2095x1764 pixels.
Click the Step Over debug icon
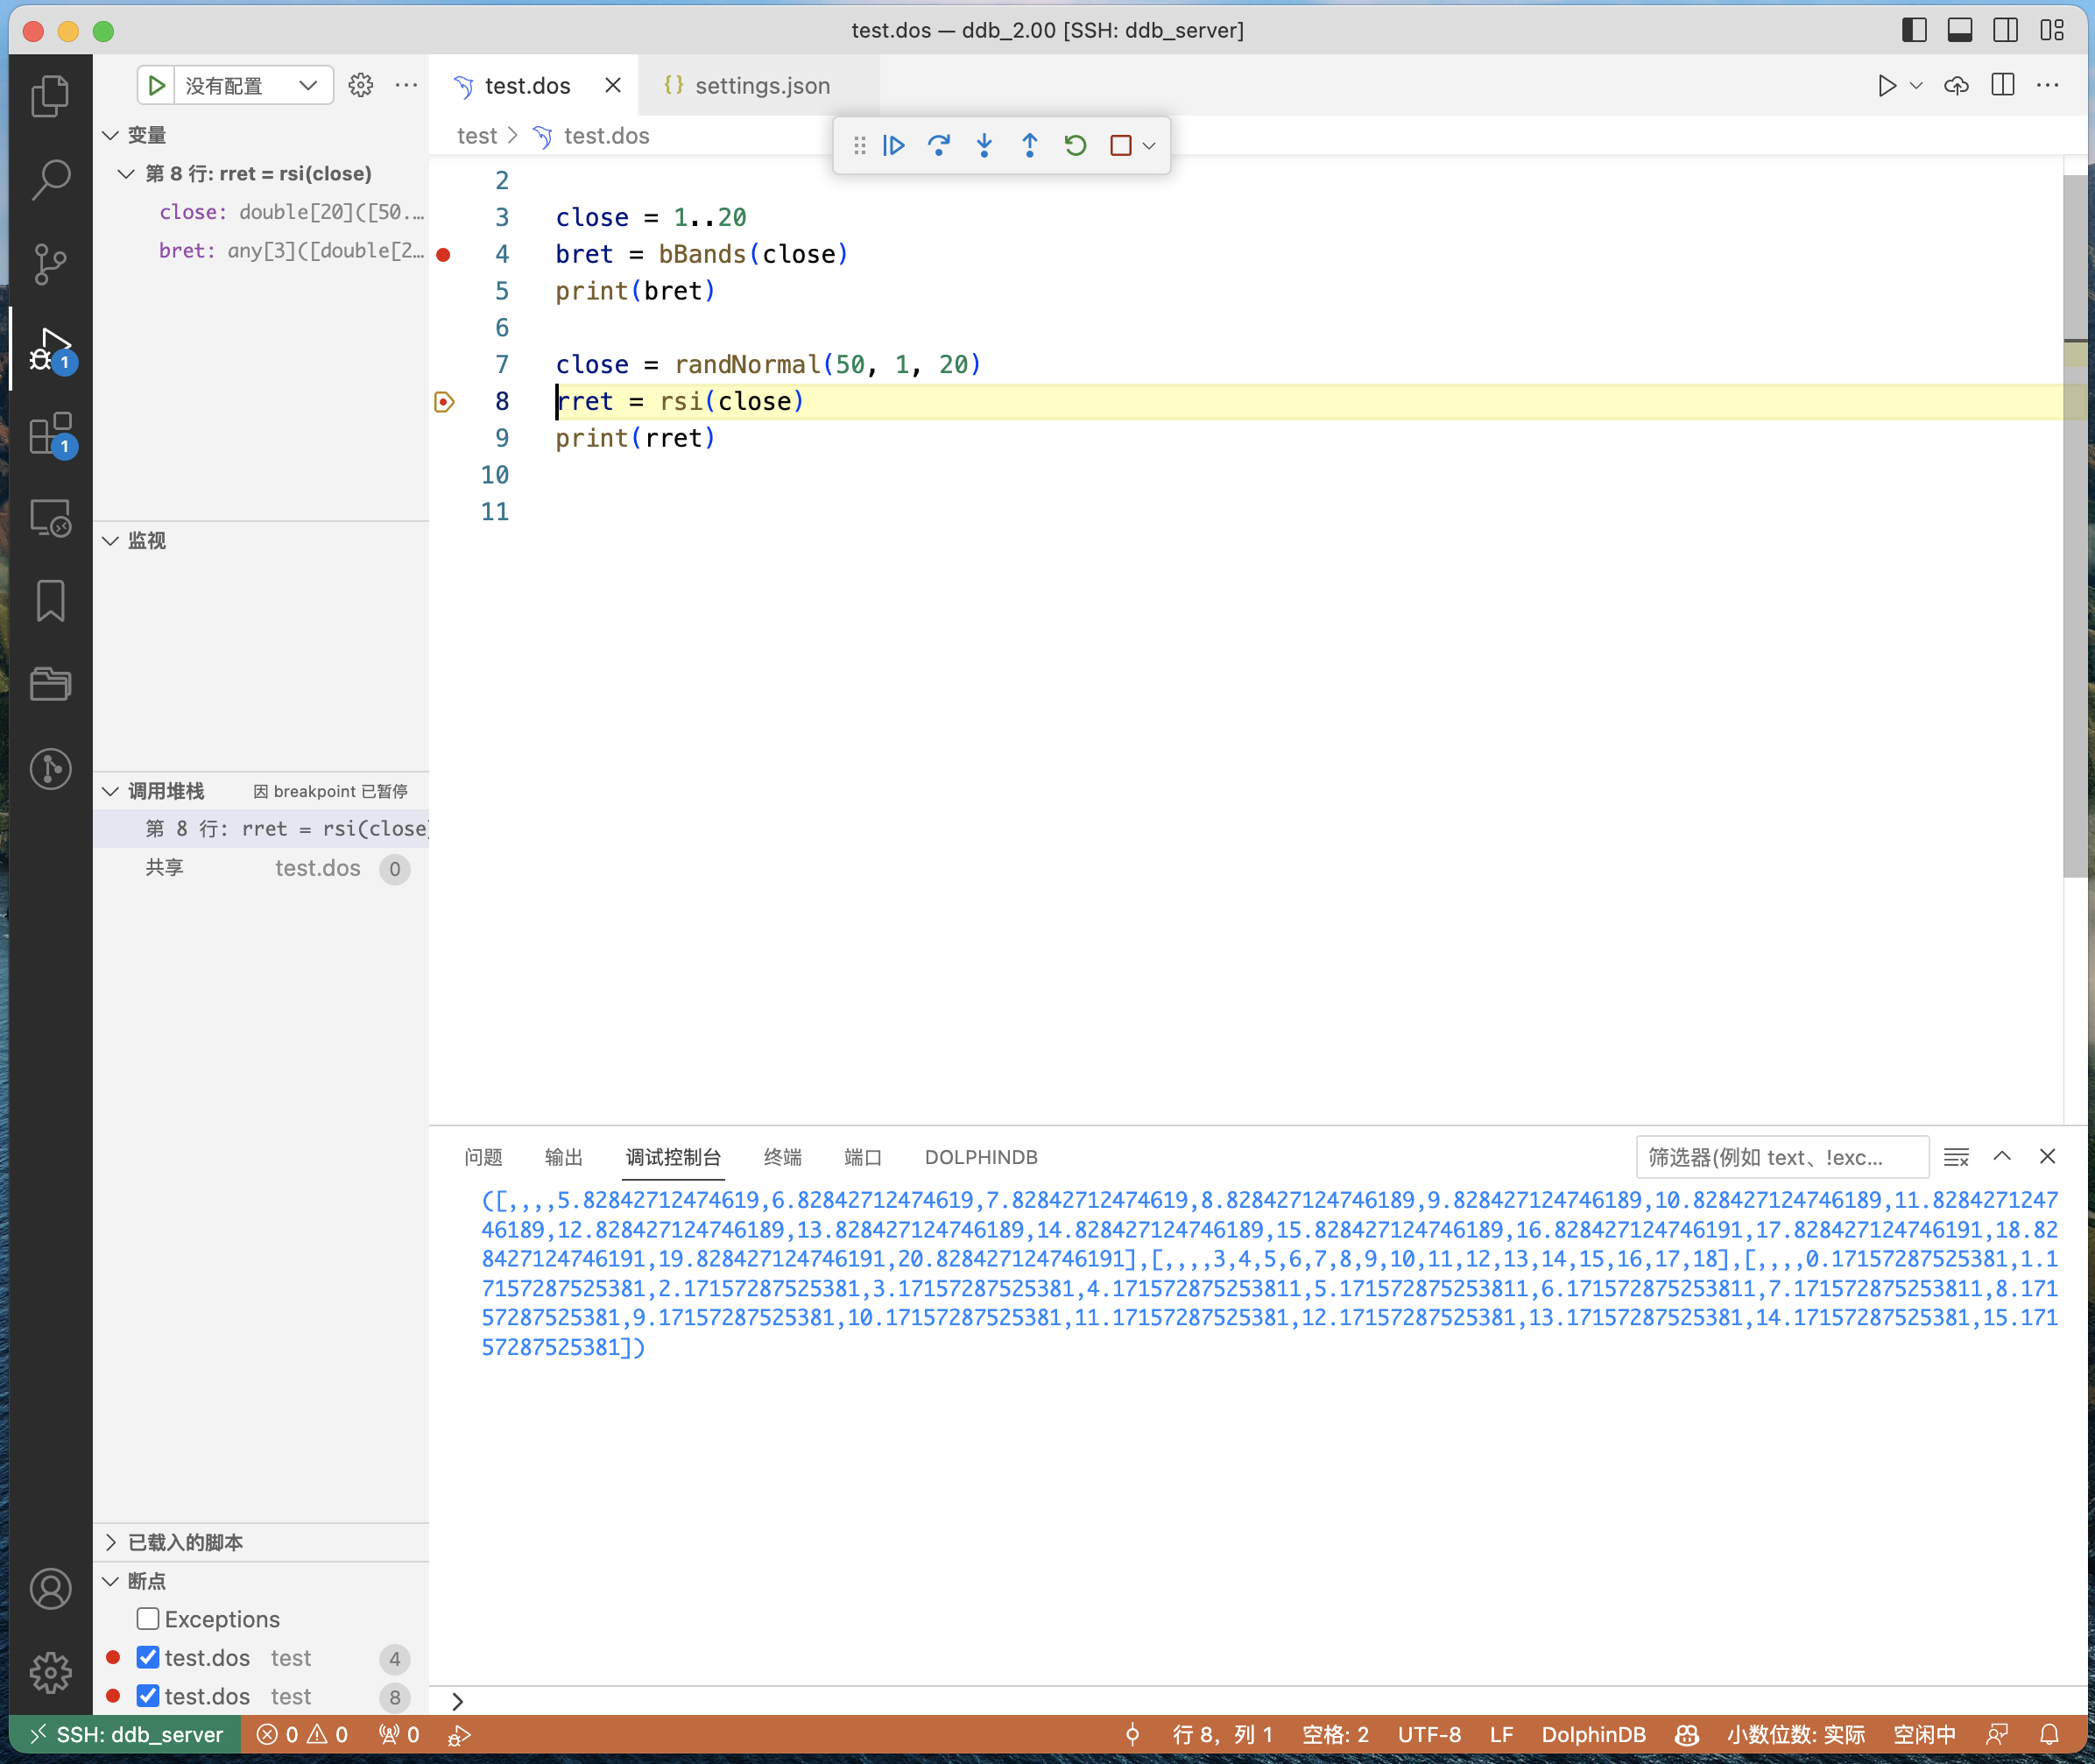click(x=939, y=146)
